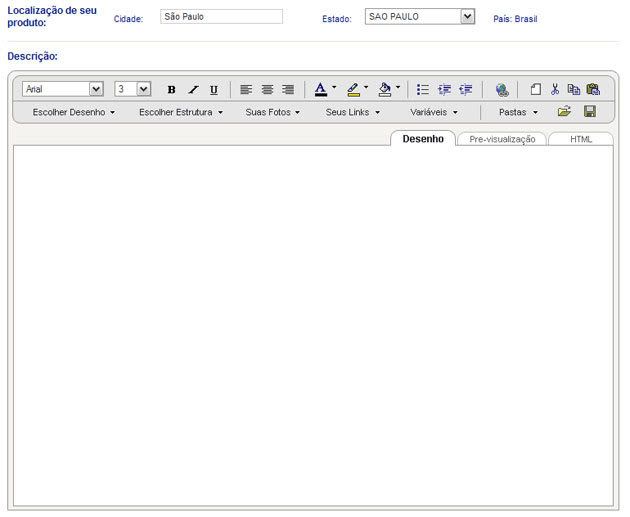Cut selection with the scissors icon
The image size is (630, 517).
pyautogui.click(x=555, y=89)
